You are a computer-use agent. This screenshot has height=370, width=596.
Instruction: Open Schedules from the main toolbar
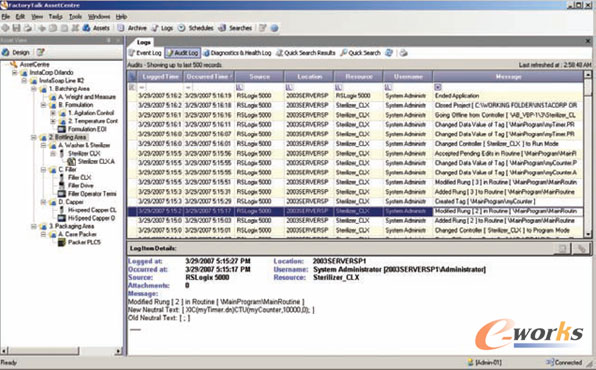tap(196, 28)
